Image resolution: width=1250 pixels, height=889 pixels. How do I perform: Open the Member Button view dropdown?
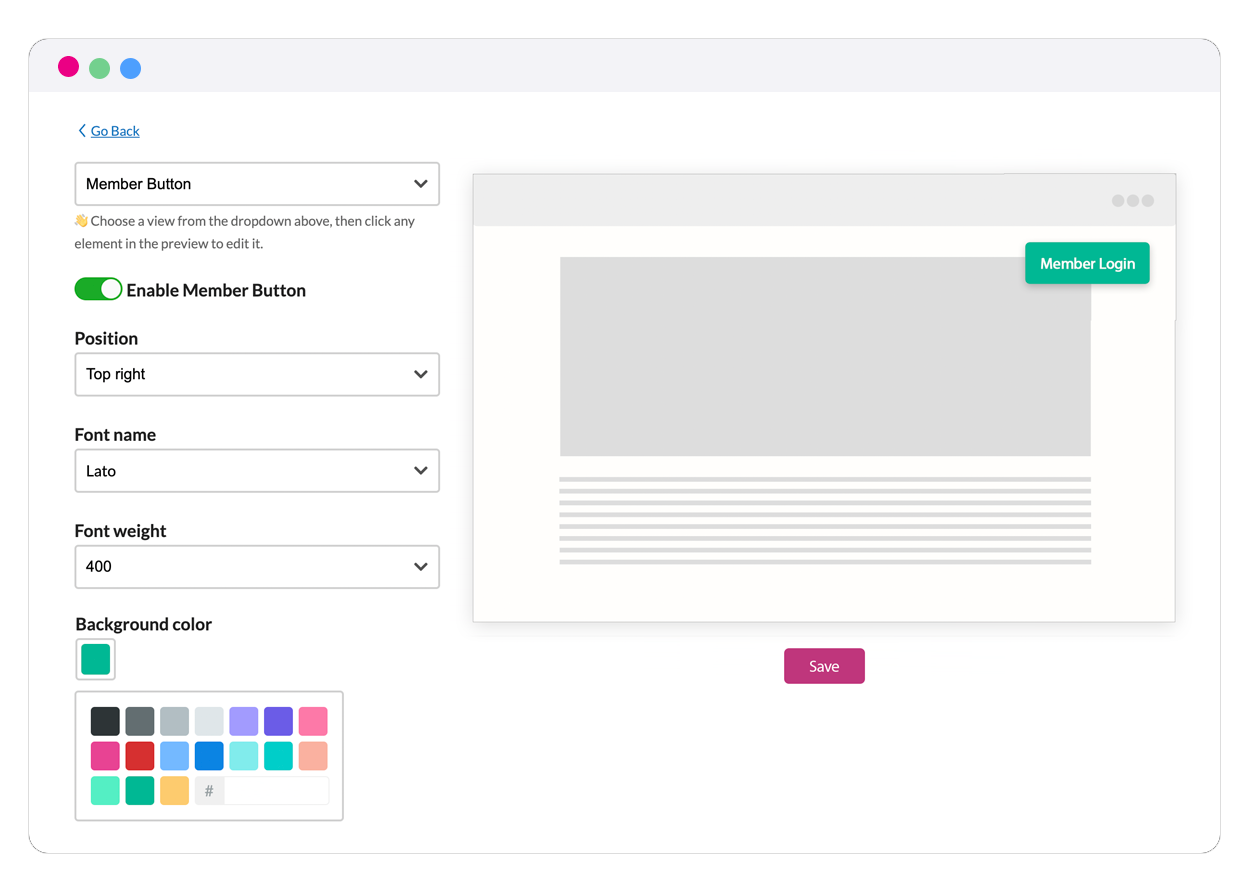point(257,184)
